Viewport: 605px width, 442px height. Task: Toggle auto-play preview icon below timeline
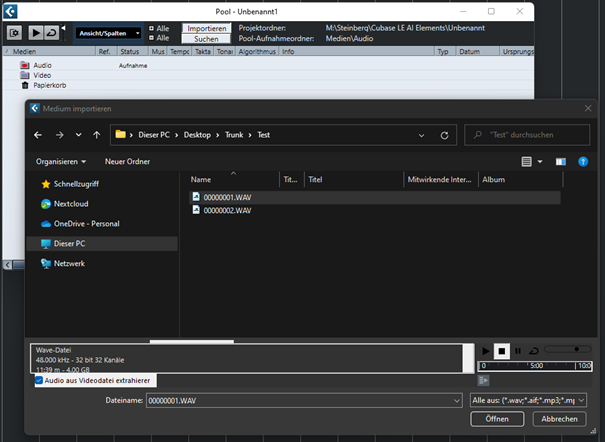pyautogui.click(x=483, y=381)
